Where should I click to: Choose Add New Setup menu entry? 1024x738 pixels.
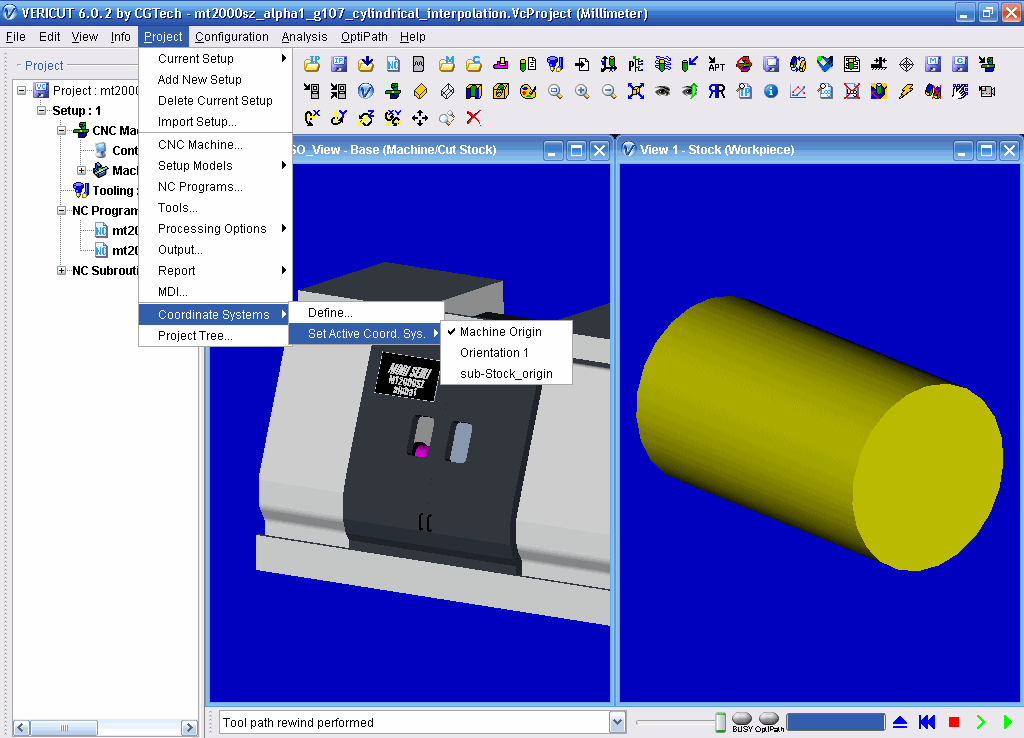[x=215, y=80]
